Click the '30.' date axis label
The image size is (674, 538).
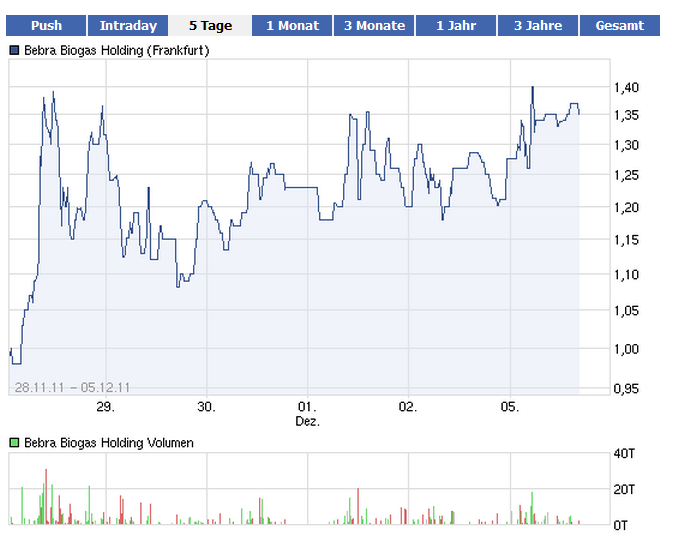[x=206, y=407]
